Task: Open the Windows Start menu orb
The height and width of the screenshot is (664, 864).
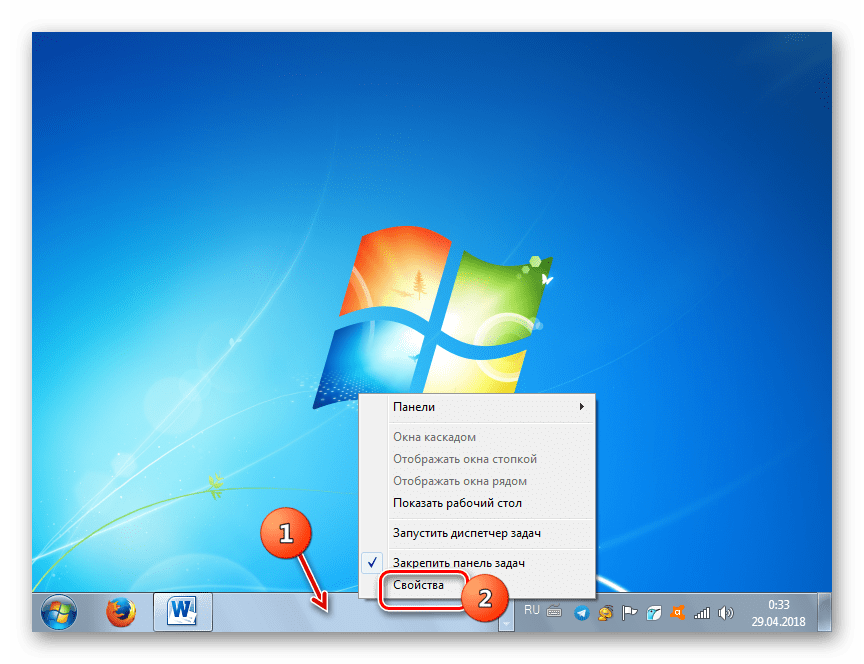Action: (59, 612)
